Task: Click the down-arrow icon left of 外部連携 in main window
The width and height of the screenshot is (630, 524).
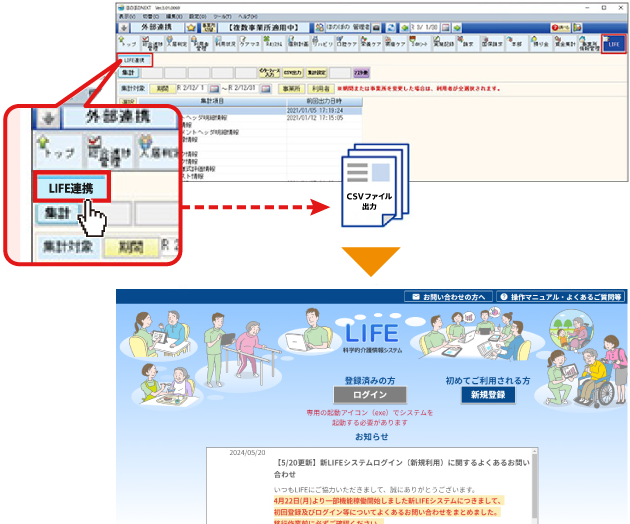Action: pos(124,27)
